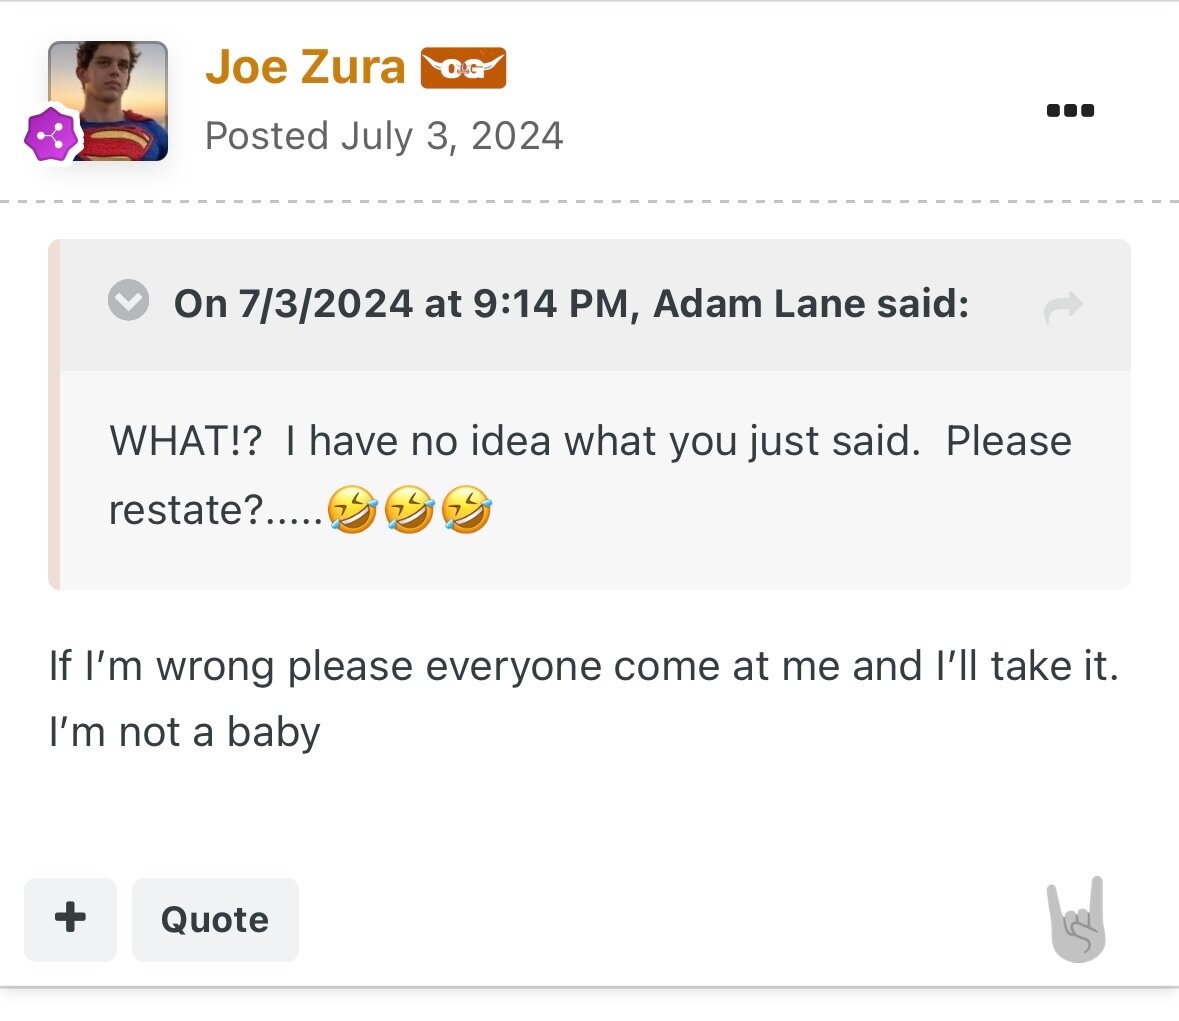React using the rock-on hand icon
This screenshot has height=1021, width=1179.
point(1077,920)
